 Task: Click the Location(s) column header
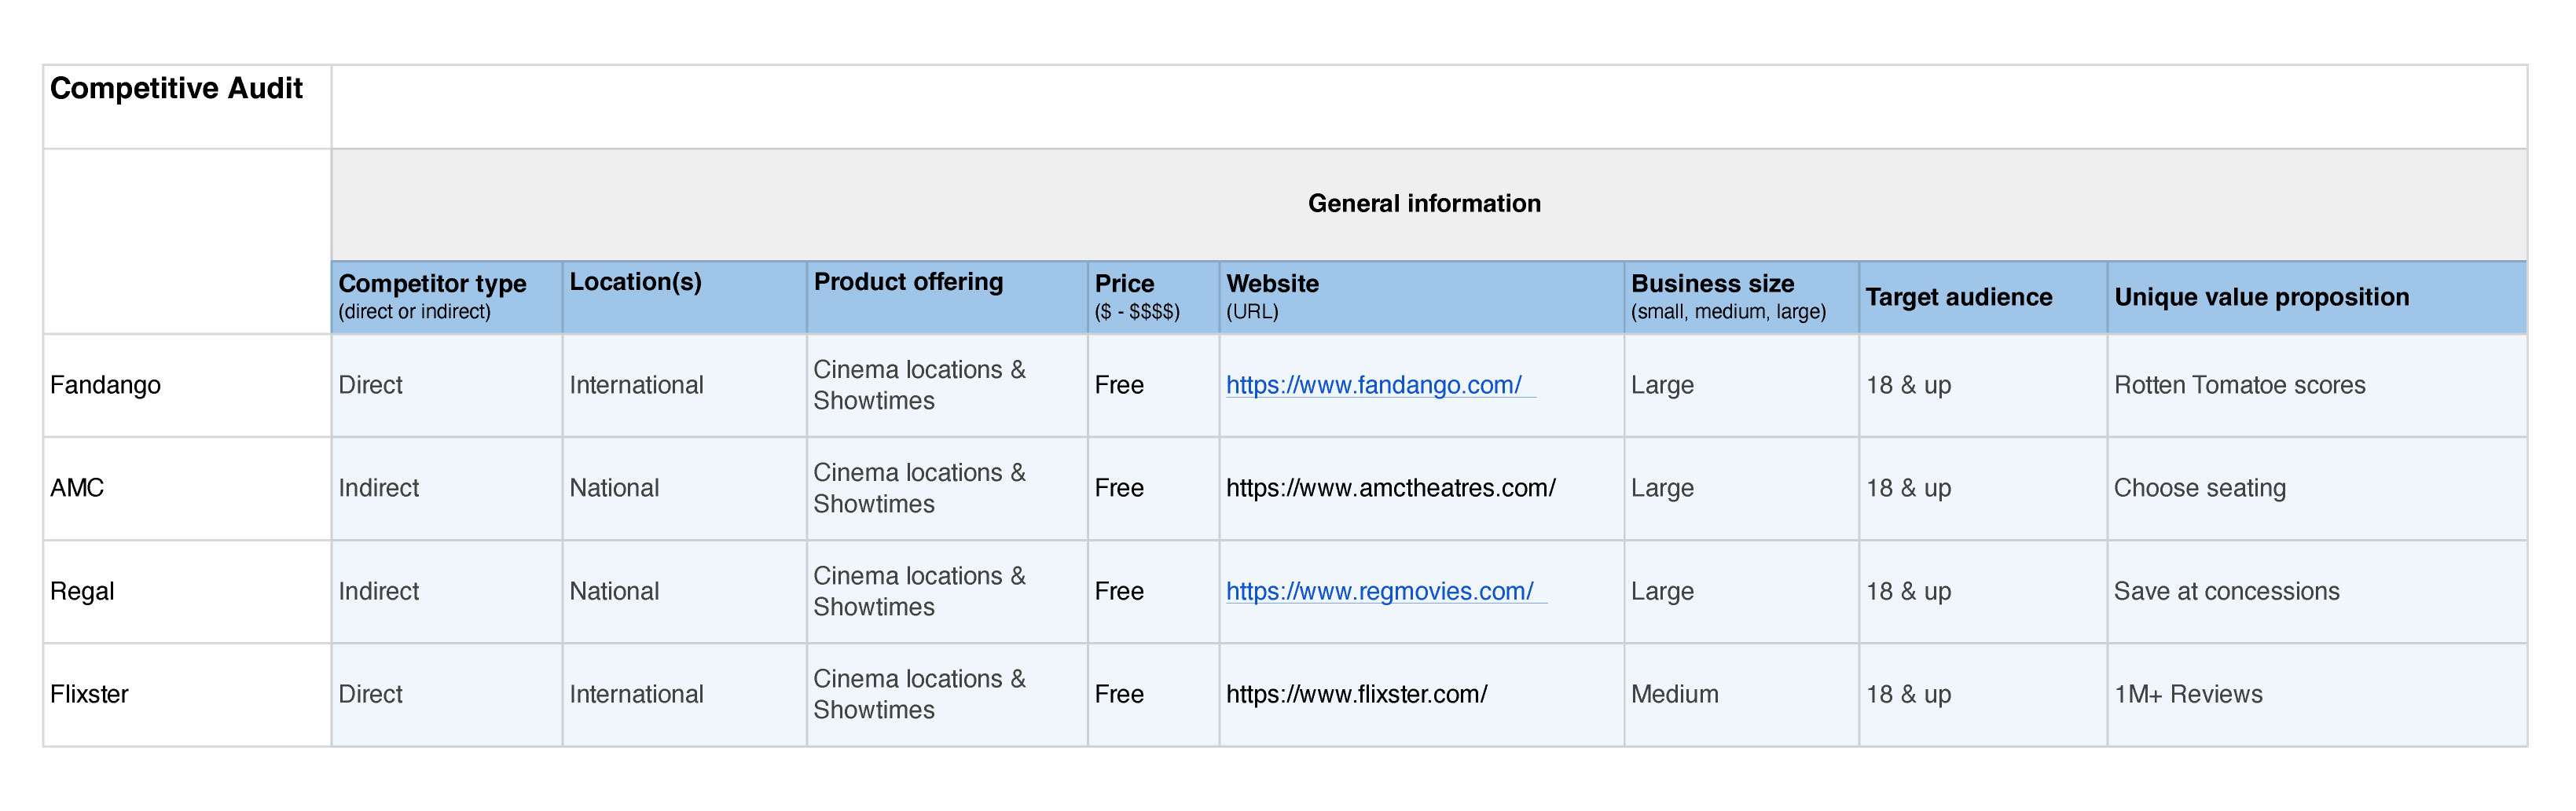point(635,283)
